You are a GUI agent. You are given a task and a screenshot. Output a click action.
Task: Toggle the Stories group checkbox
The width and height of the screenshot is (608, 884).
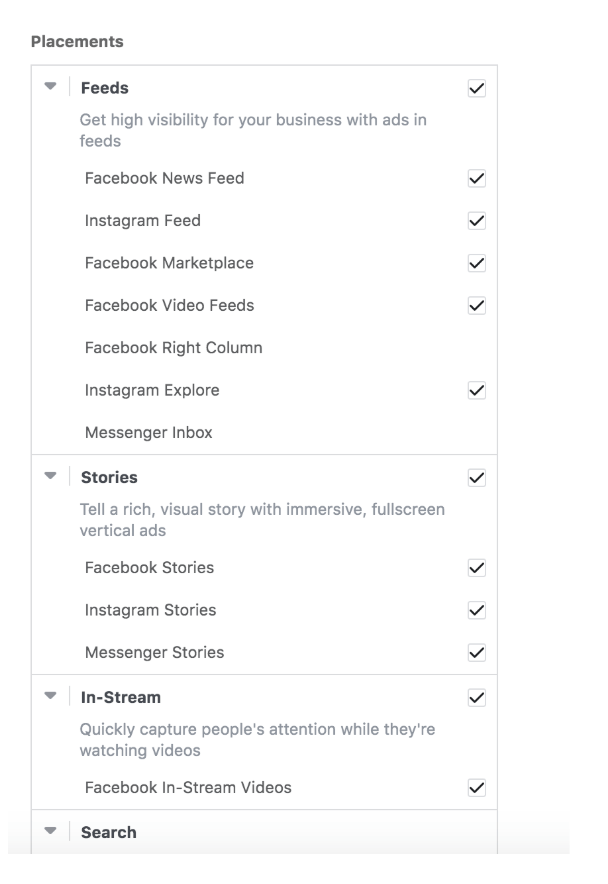tap(476, 478)
